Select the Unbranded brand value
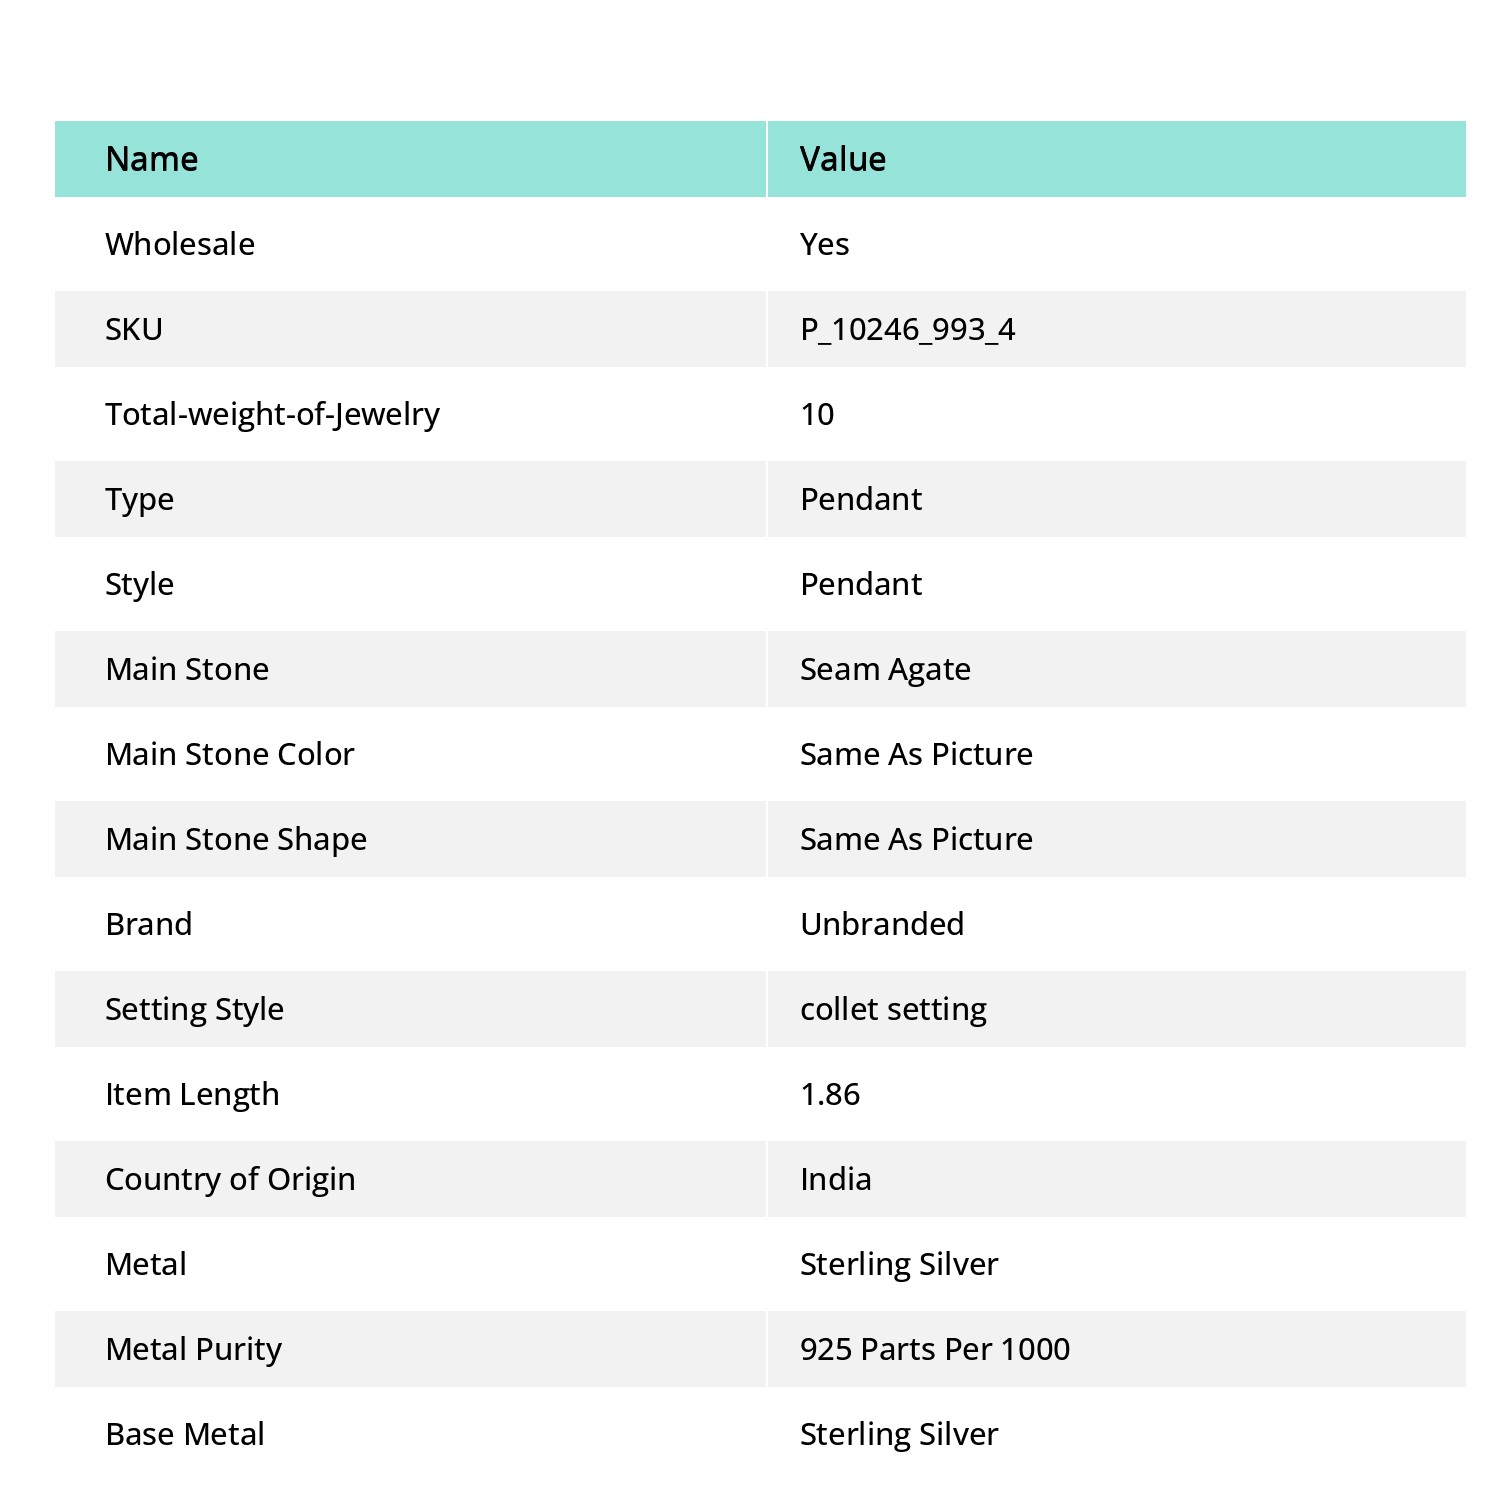Screen dimensions: 1500x1500 click(882, 924)
